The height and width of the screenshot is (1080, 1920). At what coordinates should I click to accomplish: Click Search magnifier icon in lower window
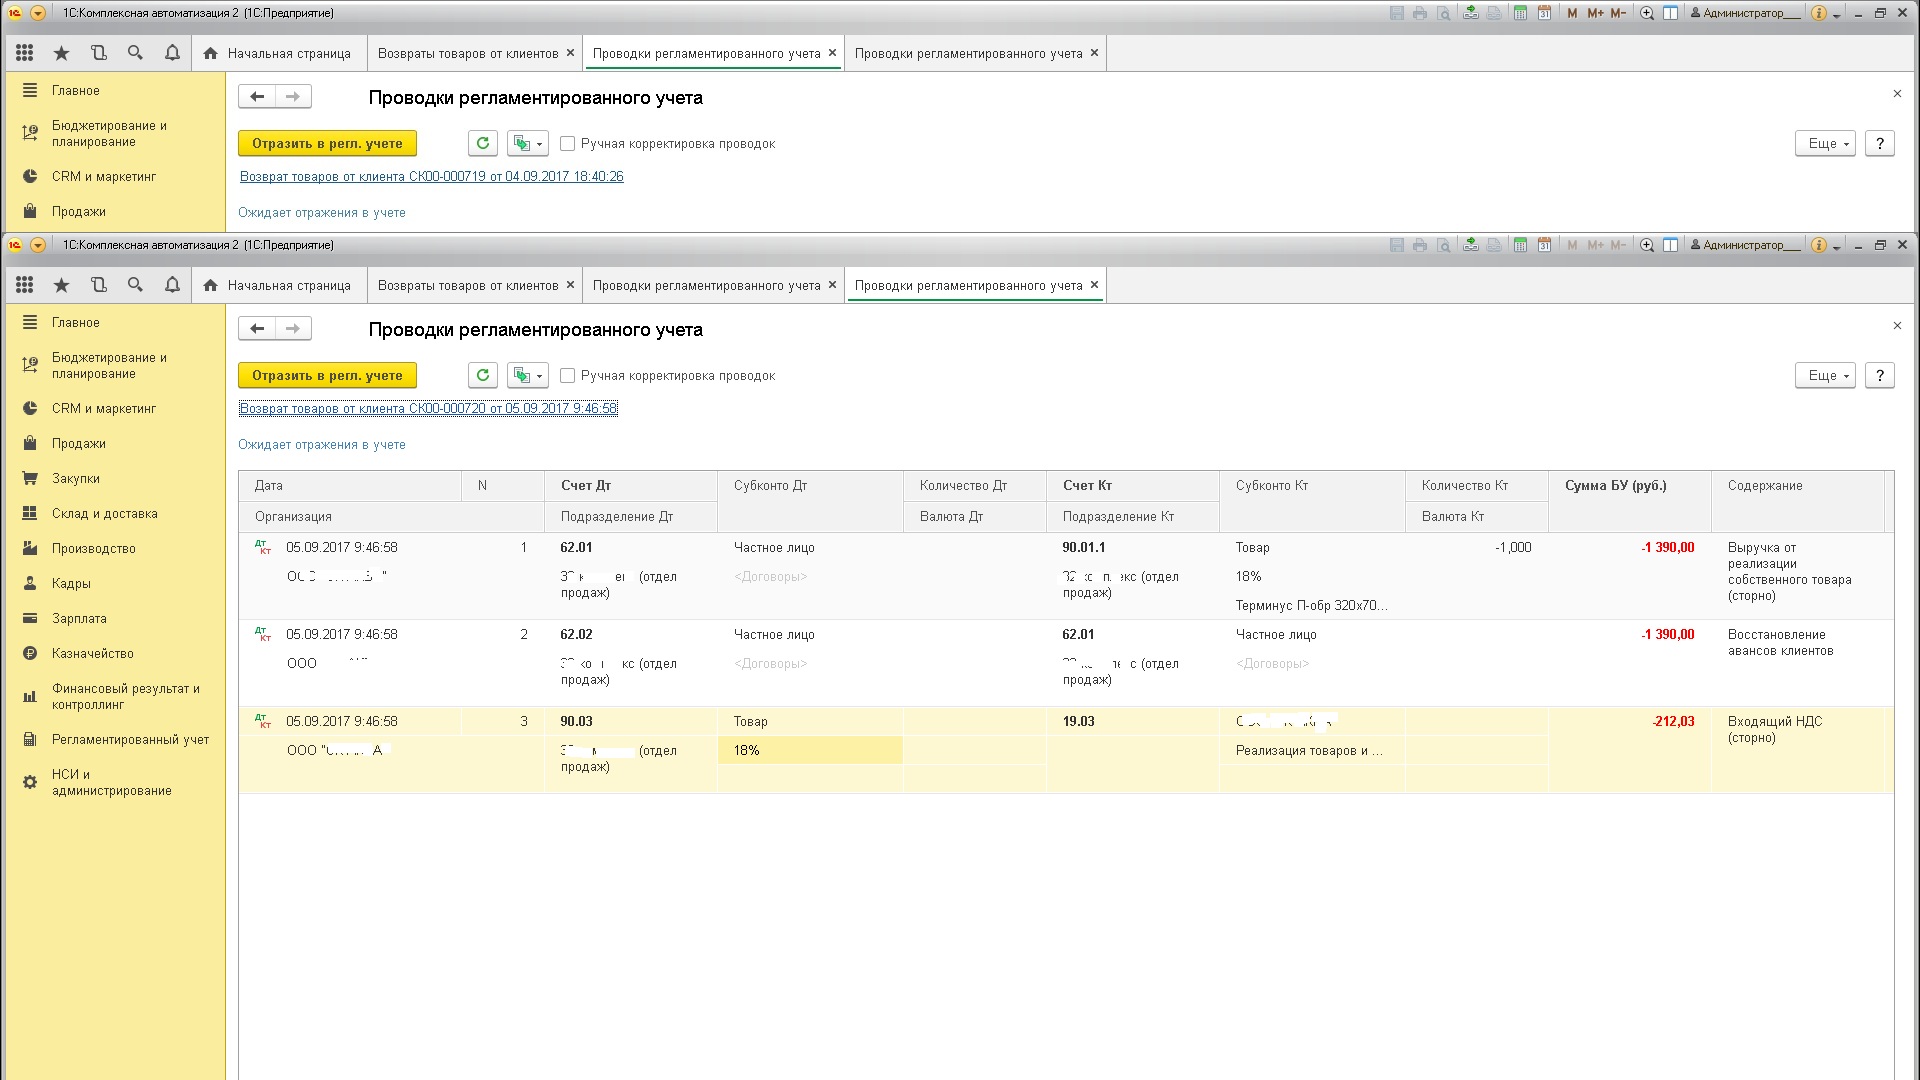(x=135, y=285)
